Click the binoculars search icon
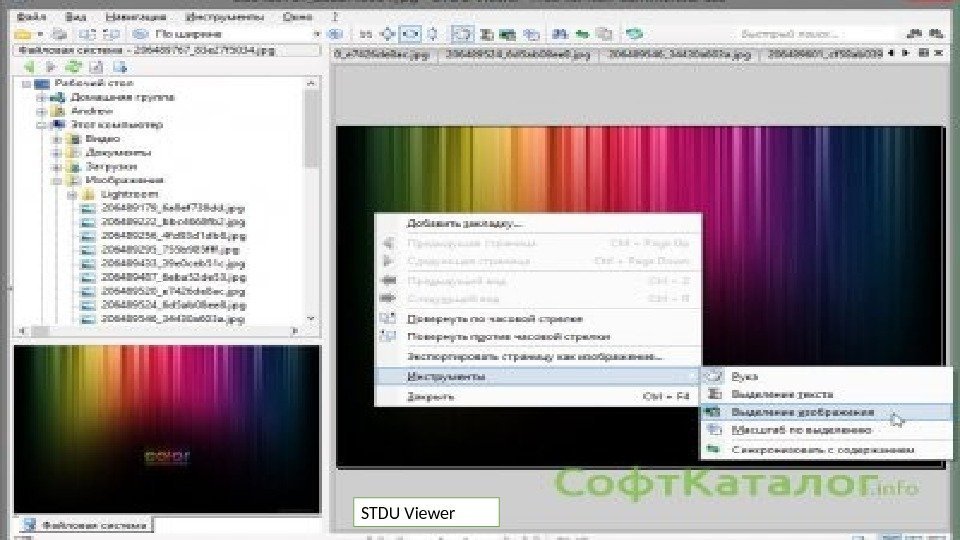 click(559, 34)
